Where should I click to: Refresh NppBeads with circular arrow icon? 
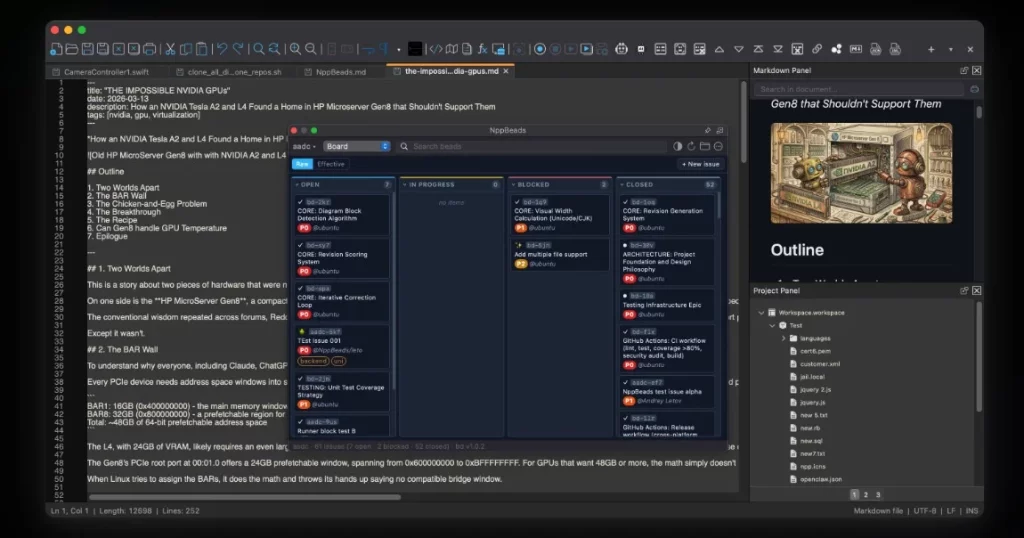click(691, 146)
